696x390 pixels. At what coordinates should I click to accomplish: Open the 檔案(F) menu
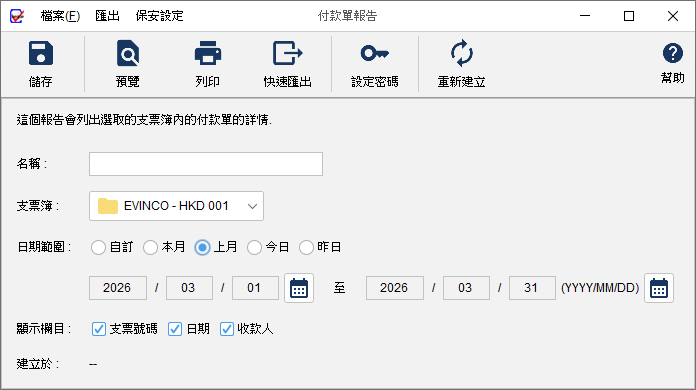coord(60,16)
